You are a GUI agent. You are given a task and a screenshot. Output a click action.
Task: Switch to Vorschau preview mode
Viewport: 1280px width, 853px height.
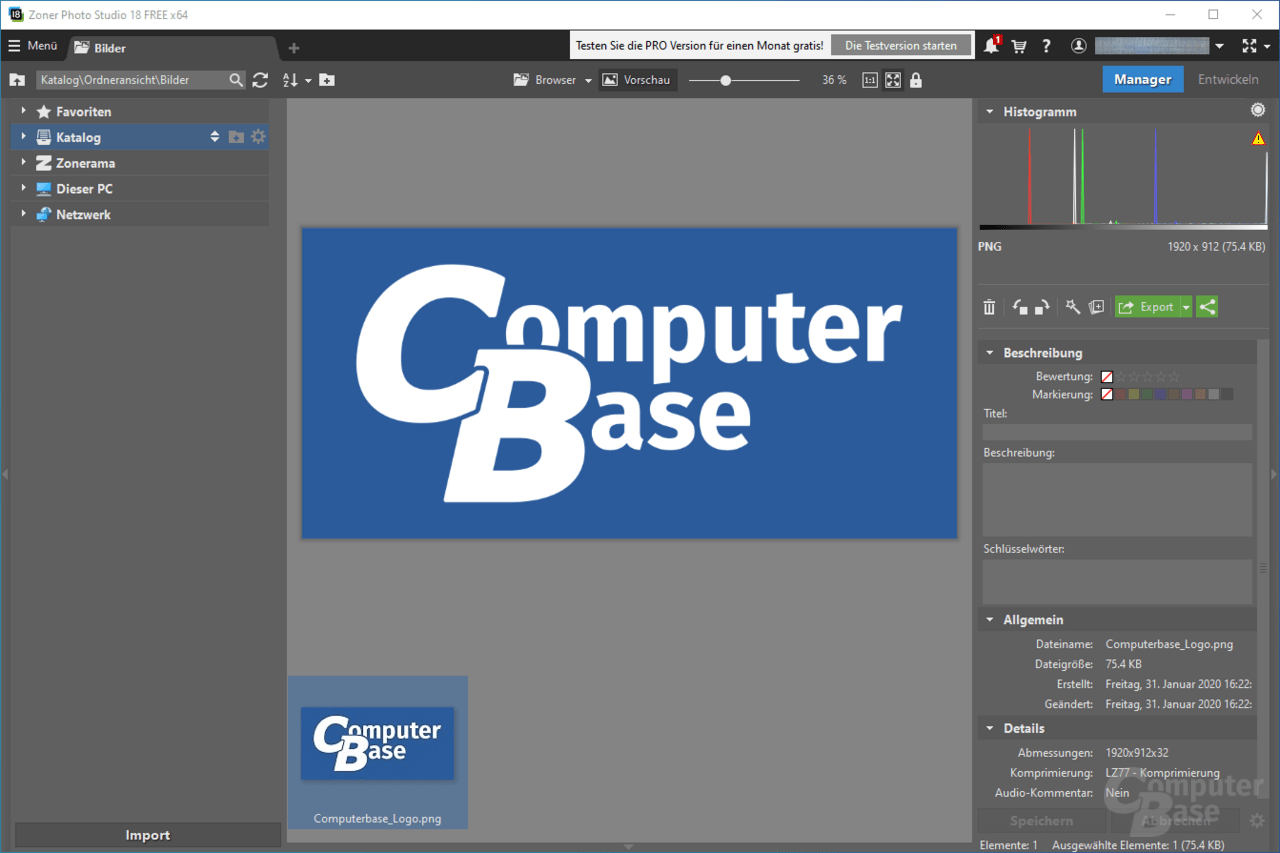point(637,80)
